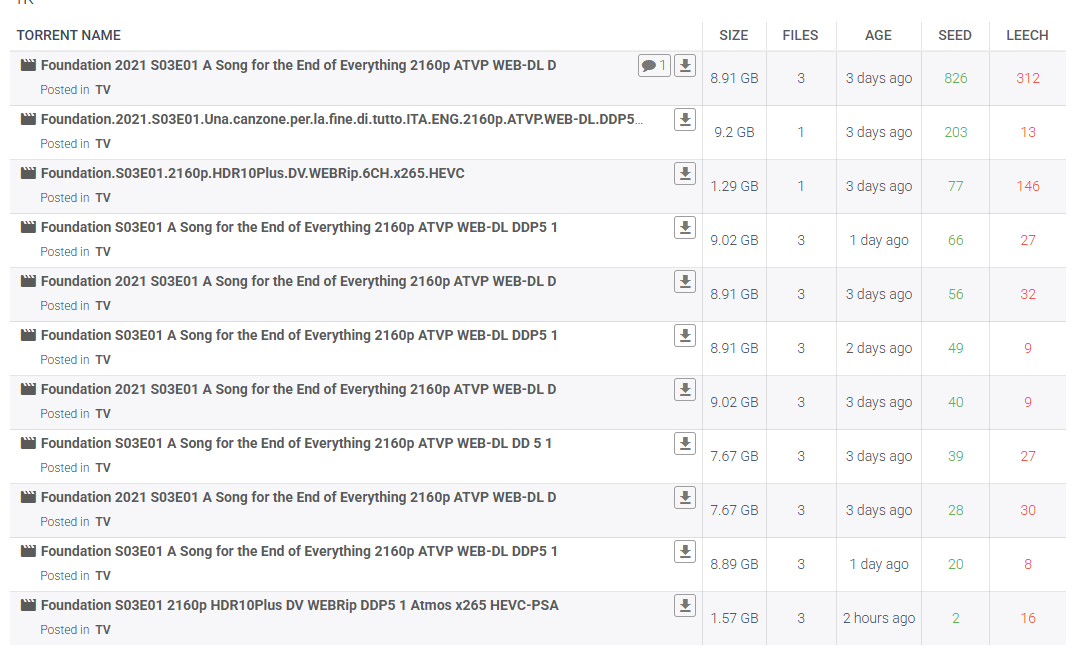This screenshot has width=1075, height=652.
Task: Click the clapperboard icon beside the 1.29 GB torrent
Action: [x=28, y=173]
